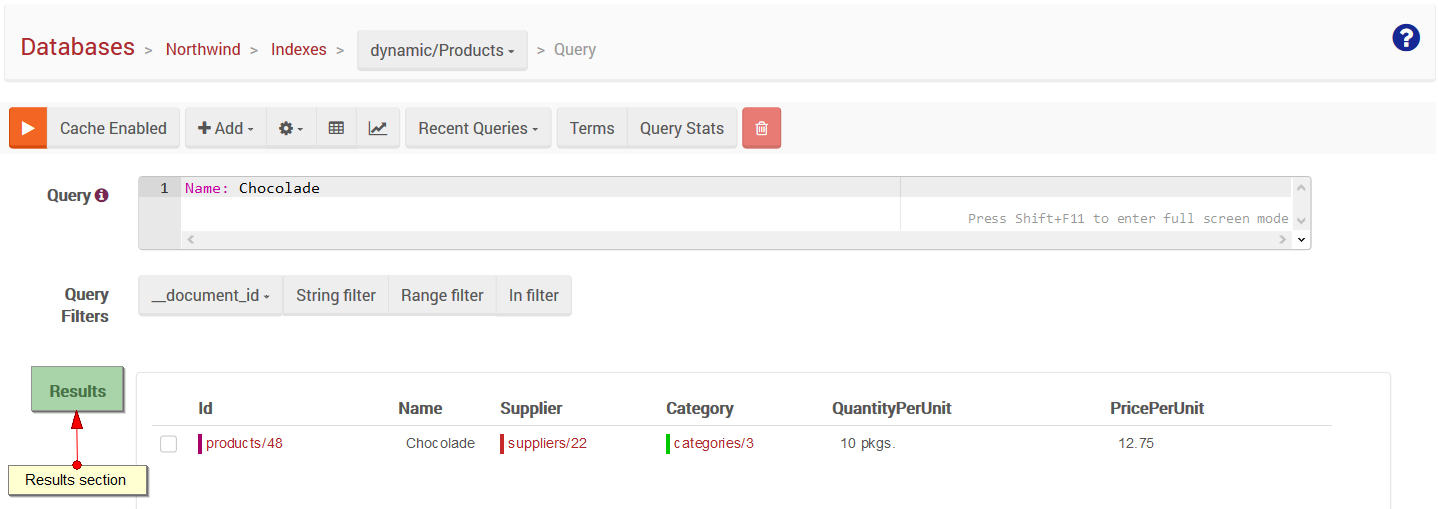Open the __document_id sort dropdown

point(210,295)
